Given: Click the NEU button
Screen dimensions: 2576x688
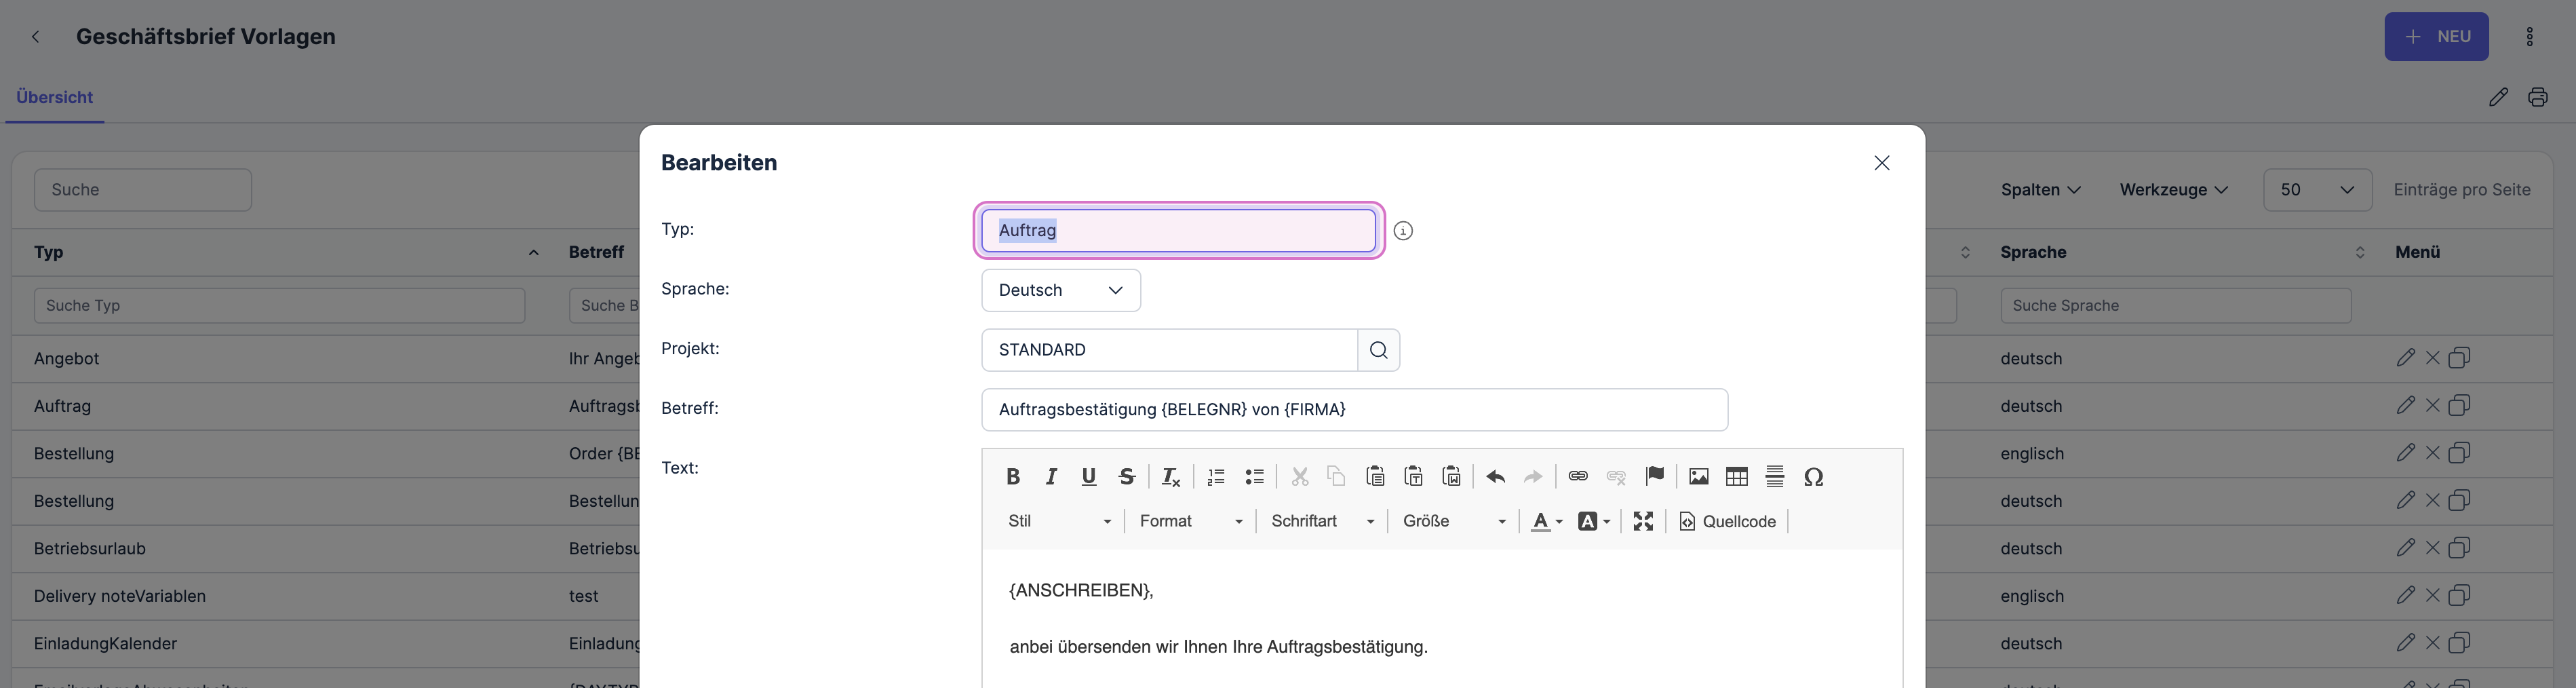Looking at the screenshot, I should 2435,37.
